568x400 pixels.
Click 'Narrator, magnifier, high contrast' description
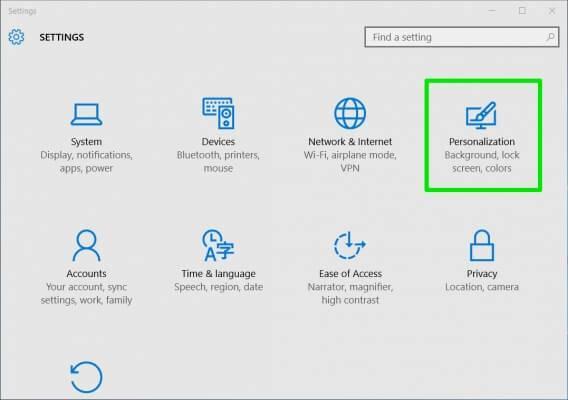(350, 293)
